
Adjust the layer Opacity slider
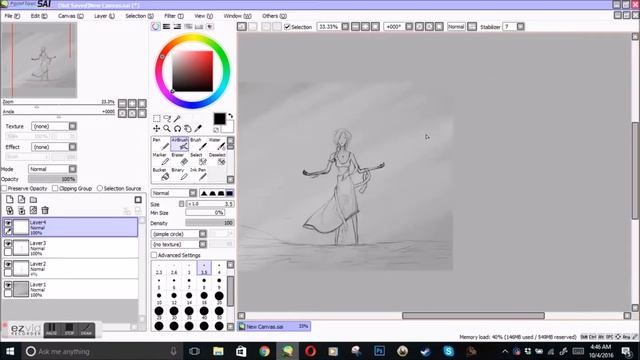click(x=52, y=179)
